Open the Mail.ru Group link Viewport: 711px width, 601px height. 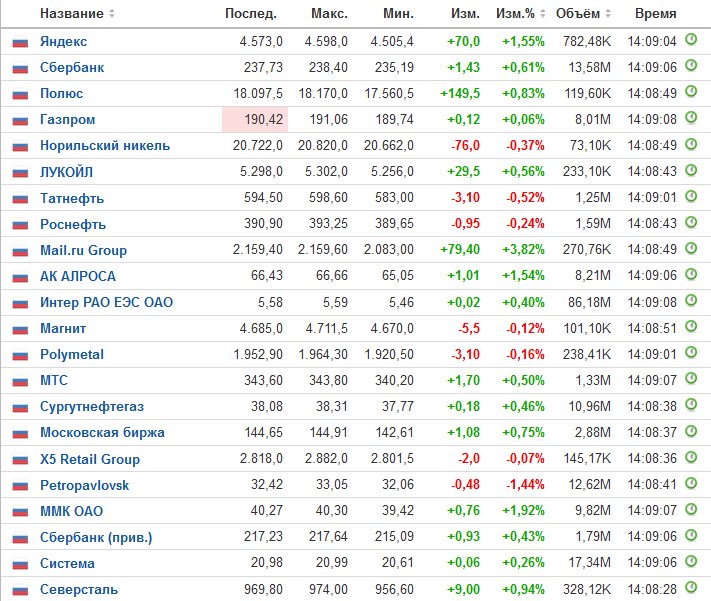83,250
